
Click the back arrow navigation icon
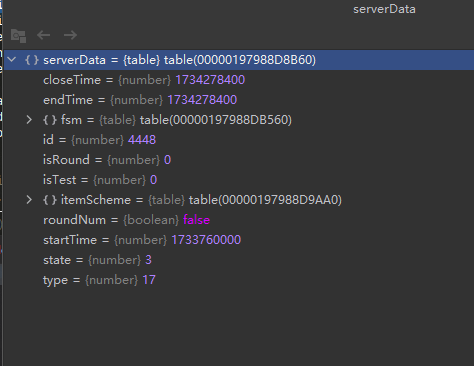click(x=44, y=35)
